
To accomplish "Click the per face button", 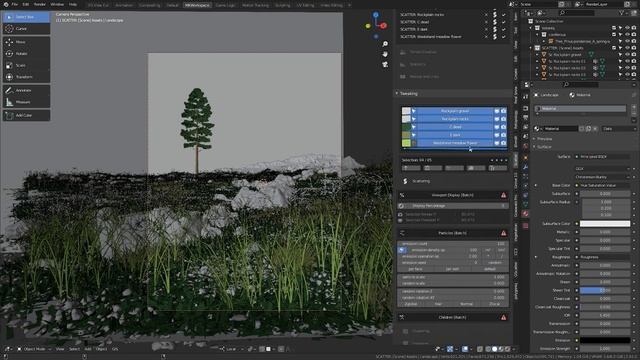I will pos(415,269).
